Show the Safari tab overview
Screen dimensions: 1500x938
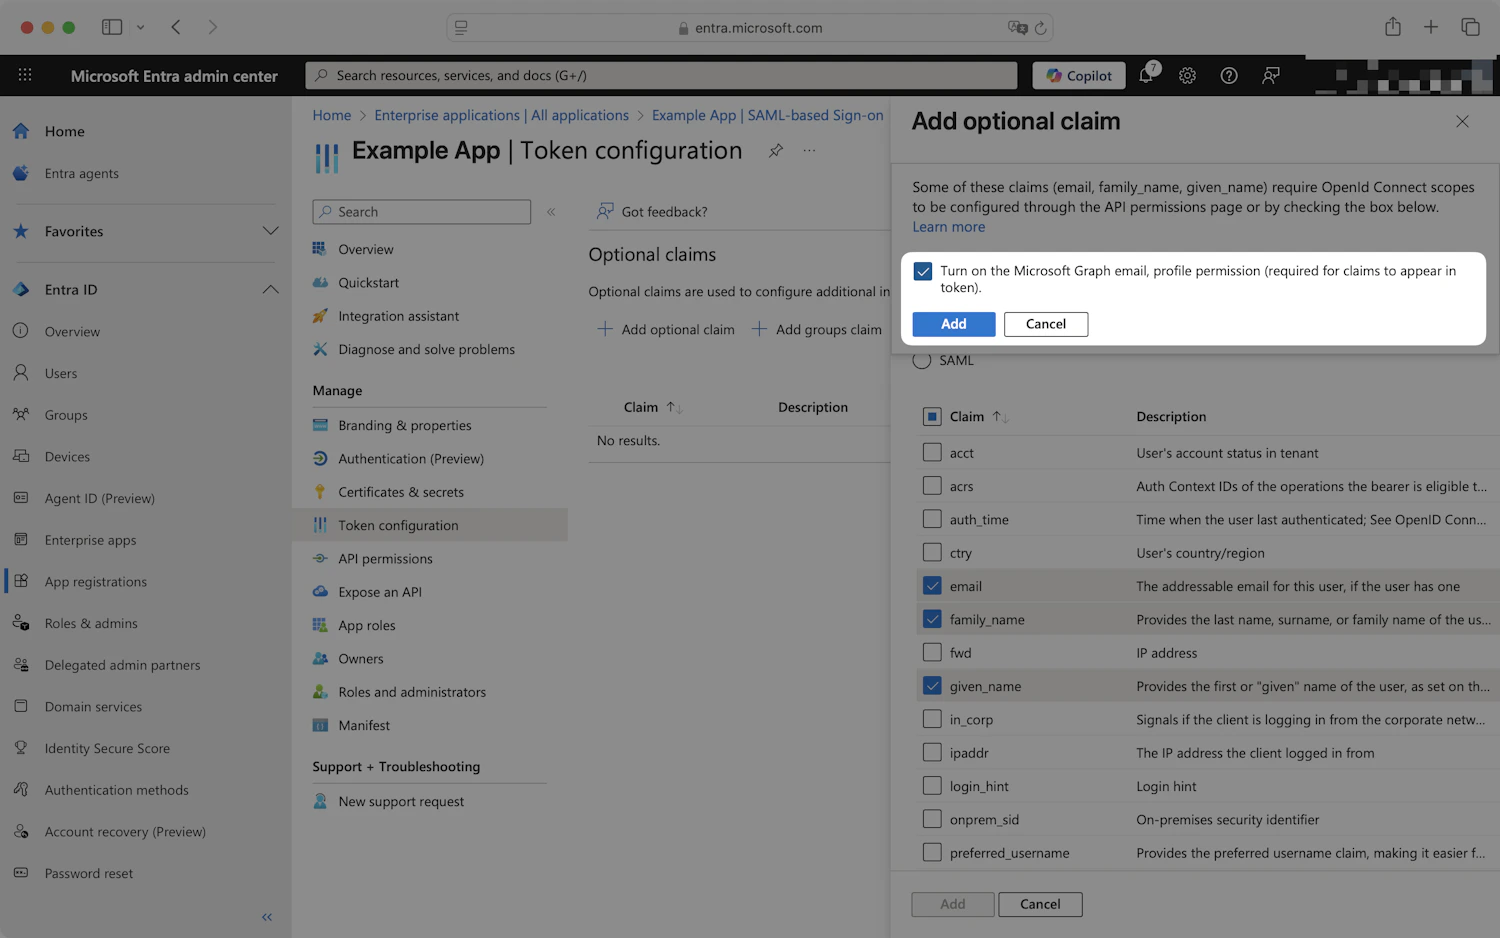point(1470,27)
